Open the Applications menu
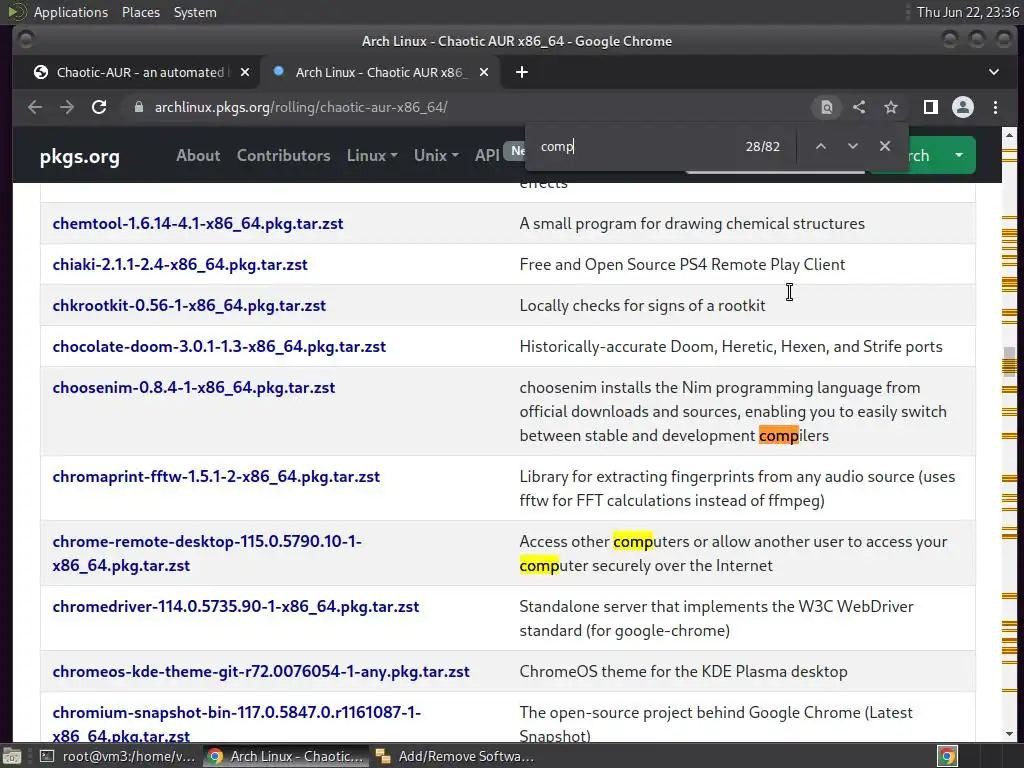 tap(71, 12)
